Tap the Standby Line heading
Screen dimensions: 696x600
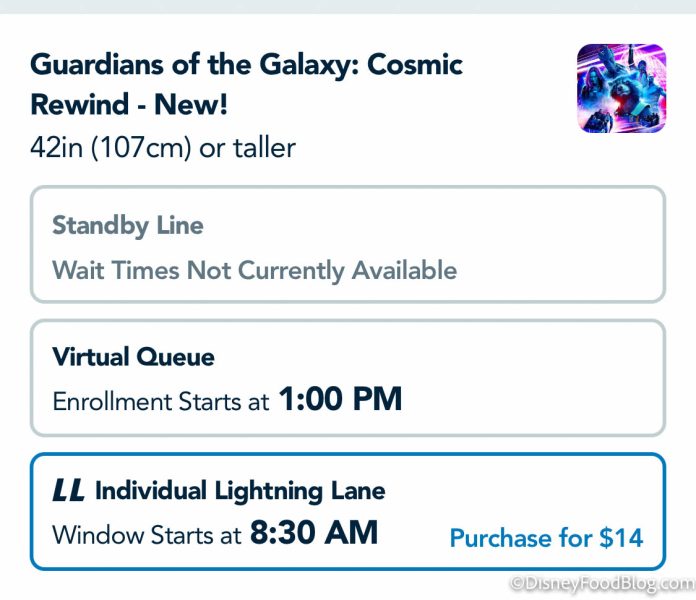(x=127, y=225)
